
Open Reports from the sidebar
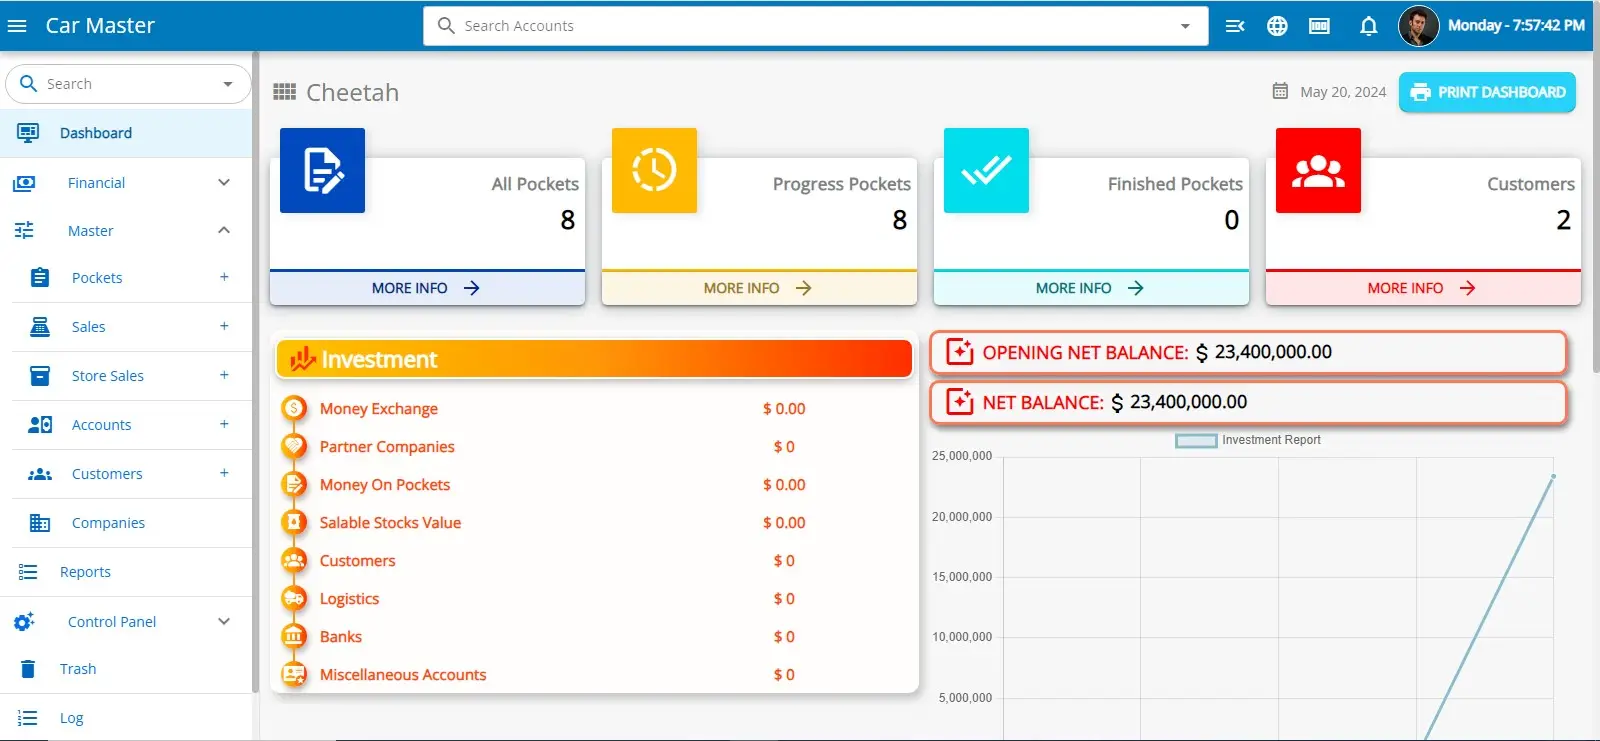[x=85, y=572]
